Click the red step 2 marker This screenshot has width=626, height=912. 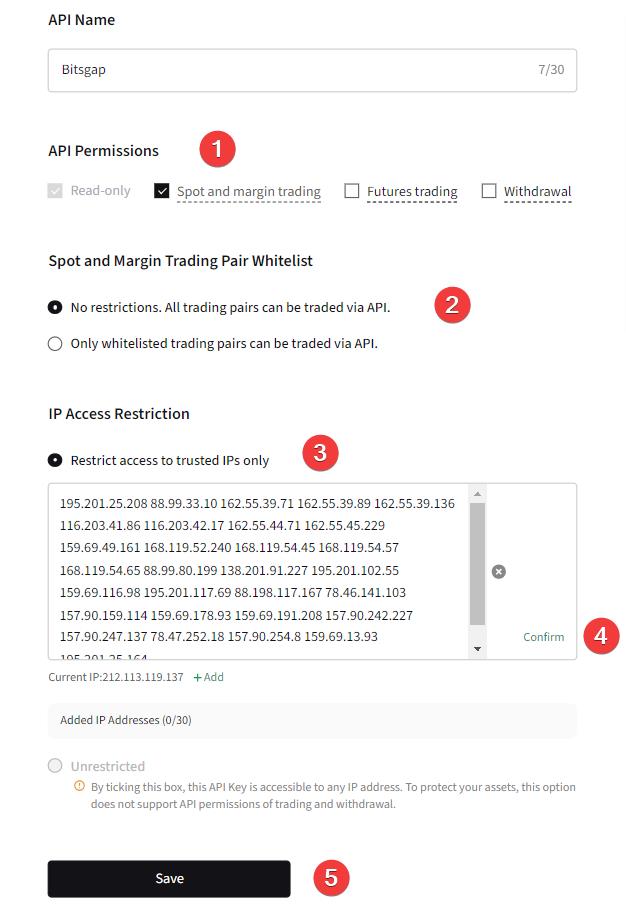(x=452, y=305)
